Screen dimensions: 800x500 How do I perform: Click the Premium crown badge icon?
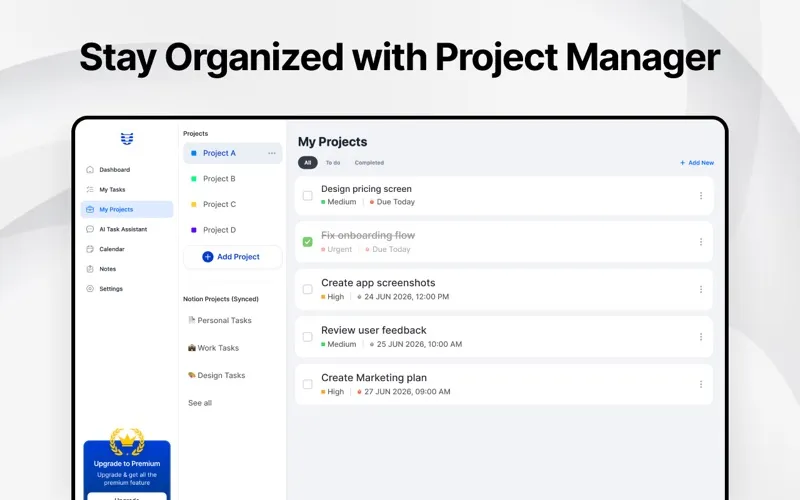click(x=127, y=442)
